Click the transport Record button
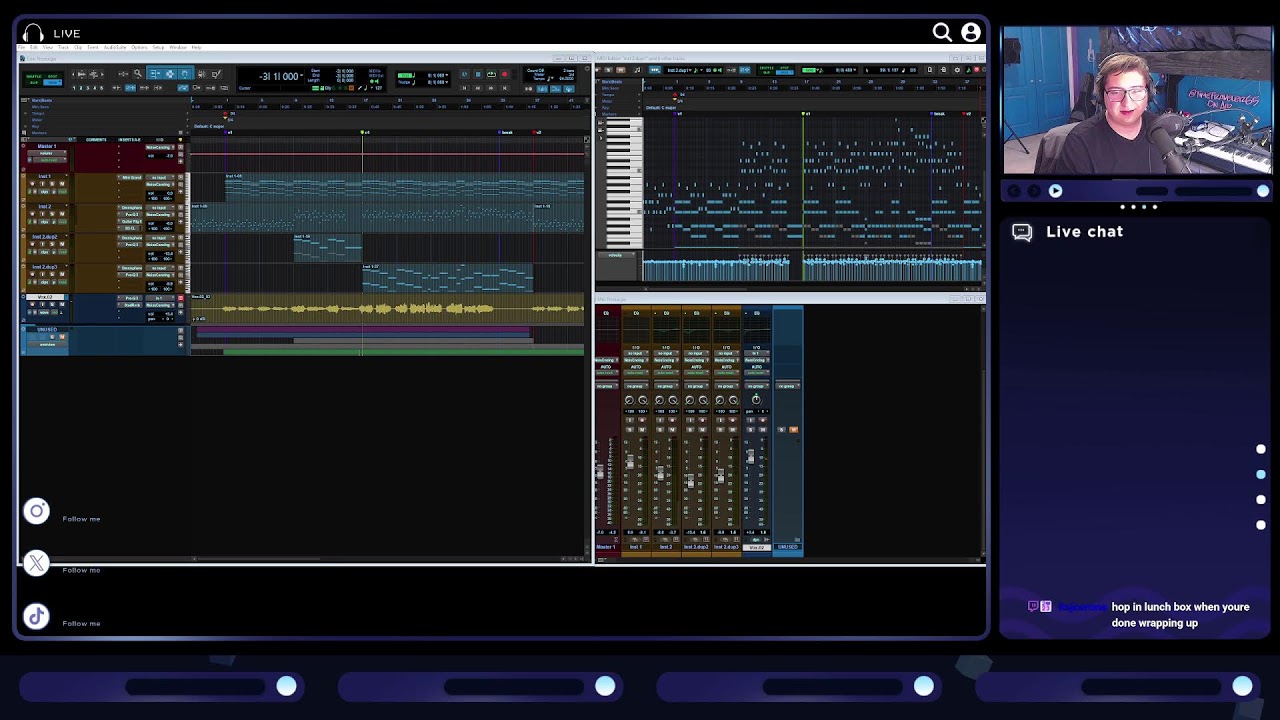 pyautogui.click(x=505, y=74)
